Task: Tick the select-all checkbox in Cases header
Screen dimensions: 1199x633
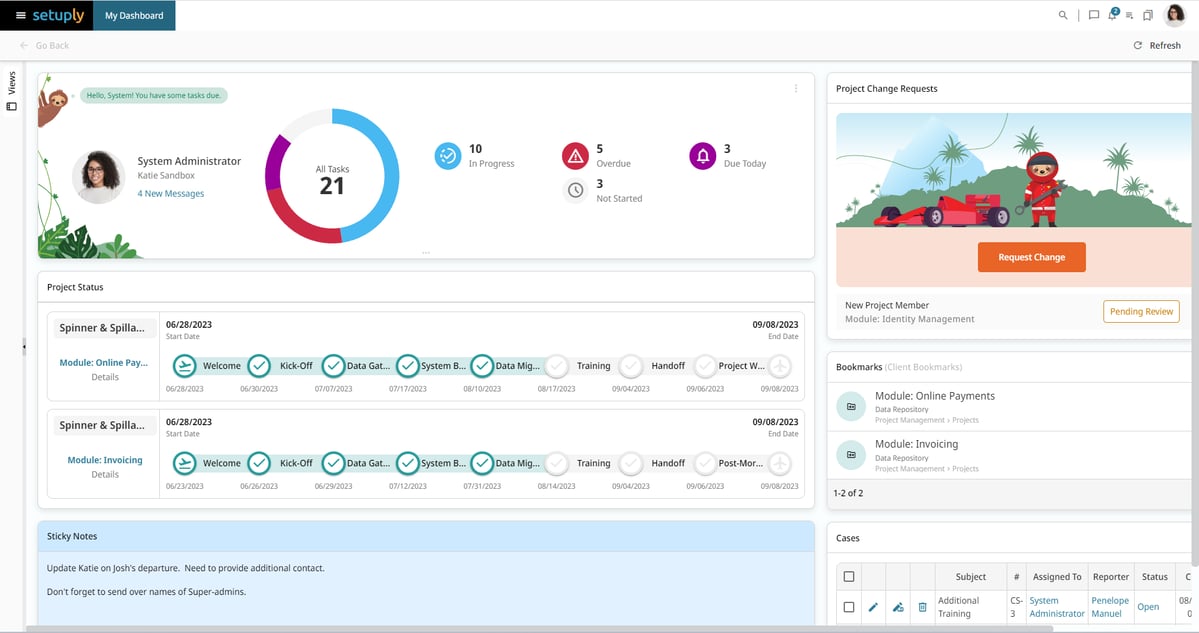Action: coord(849,576)
